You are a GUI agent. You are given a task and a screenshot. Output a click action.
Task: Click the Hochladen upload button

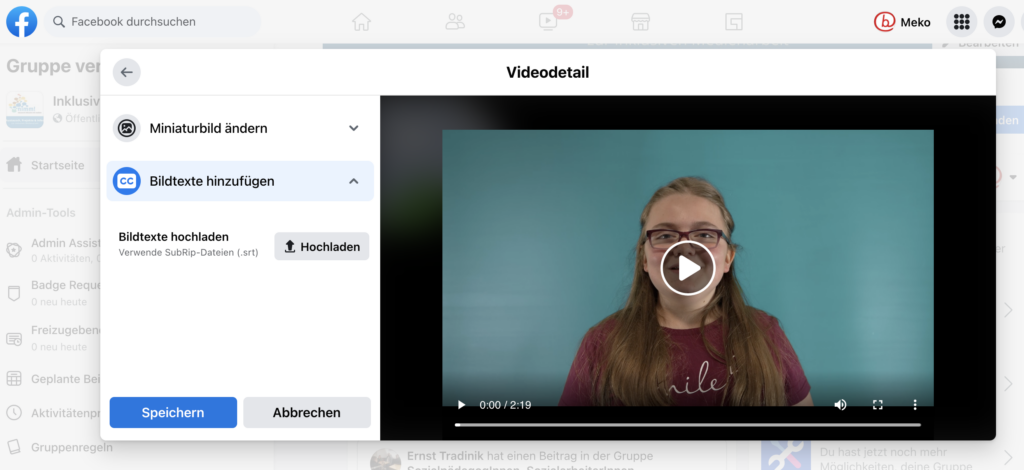[x=322, y=247]
